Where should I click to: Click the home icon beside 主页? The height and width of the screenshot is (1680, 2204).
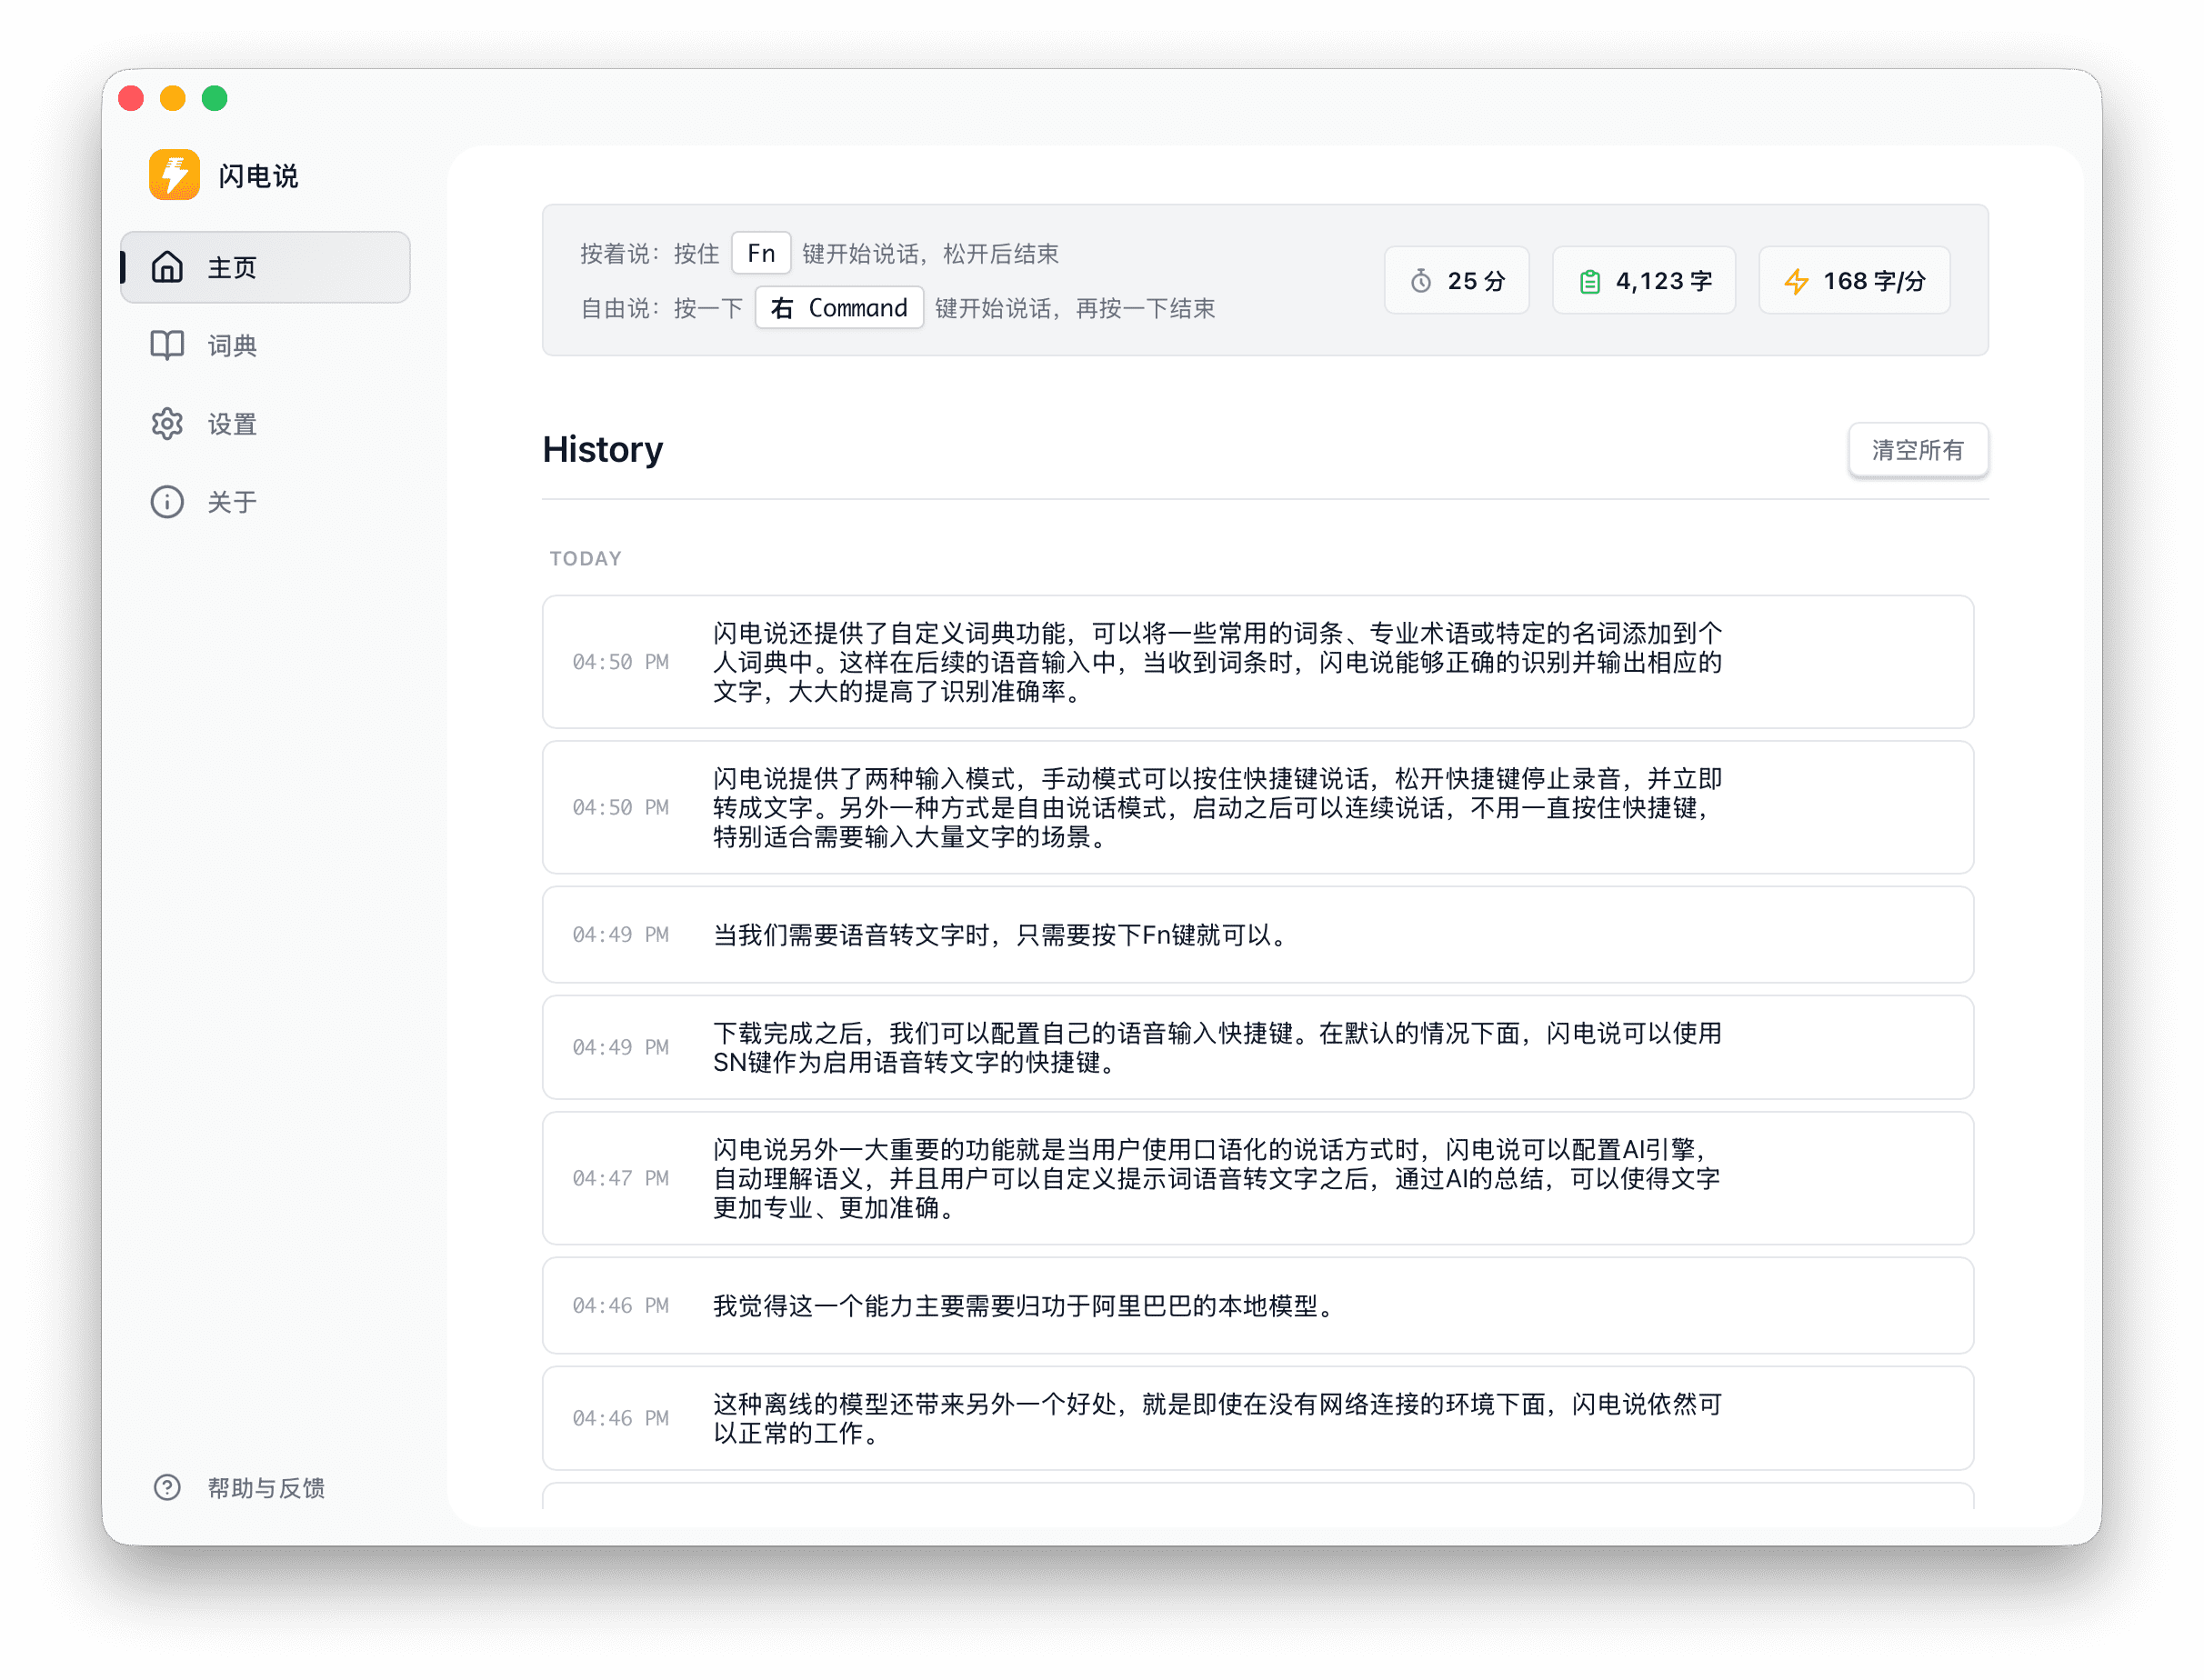[x=167, y=267]
